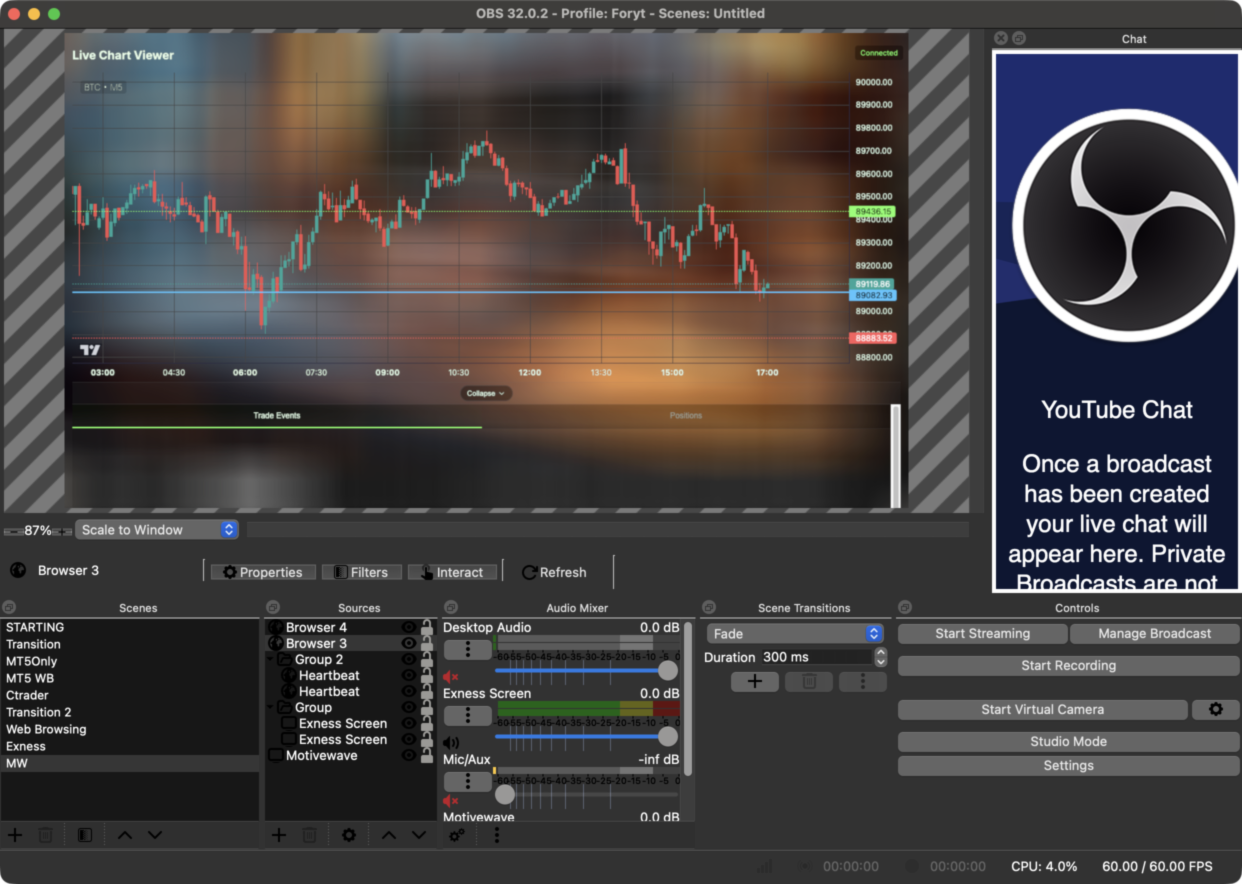Hide Browser 3 source using eye icon
The height and width of the screenshot is (884, 1242).
click(408, 643)
